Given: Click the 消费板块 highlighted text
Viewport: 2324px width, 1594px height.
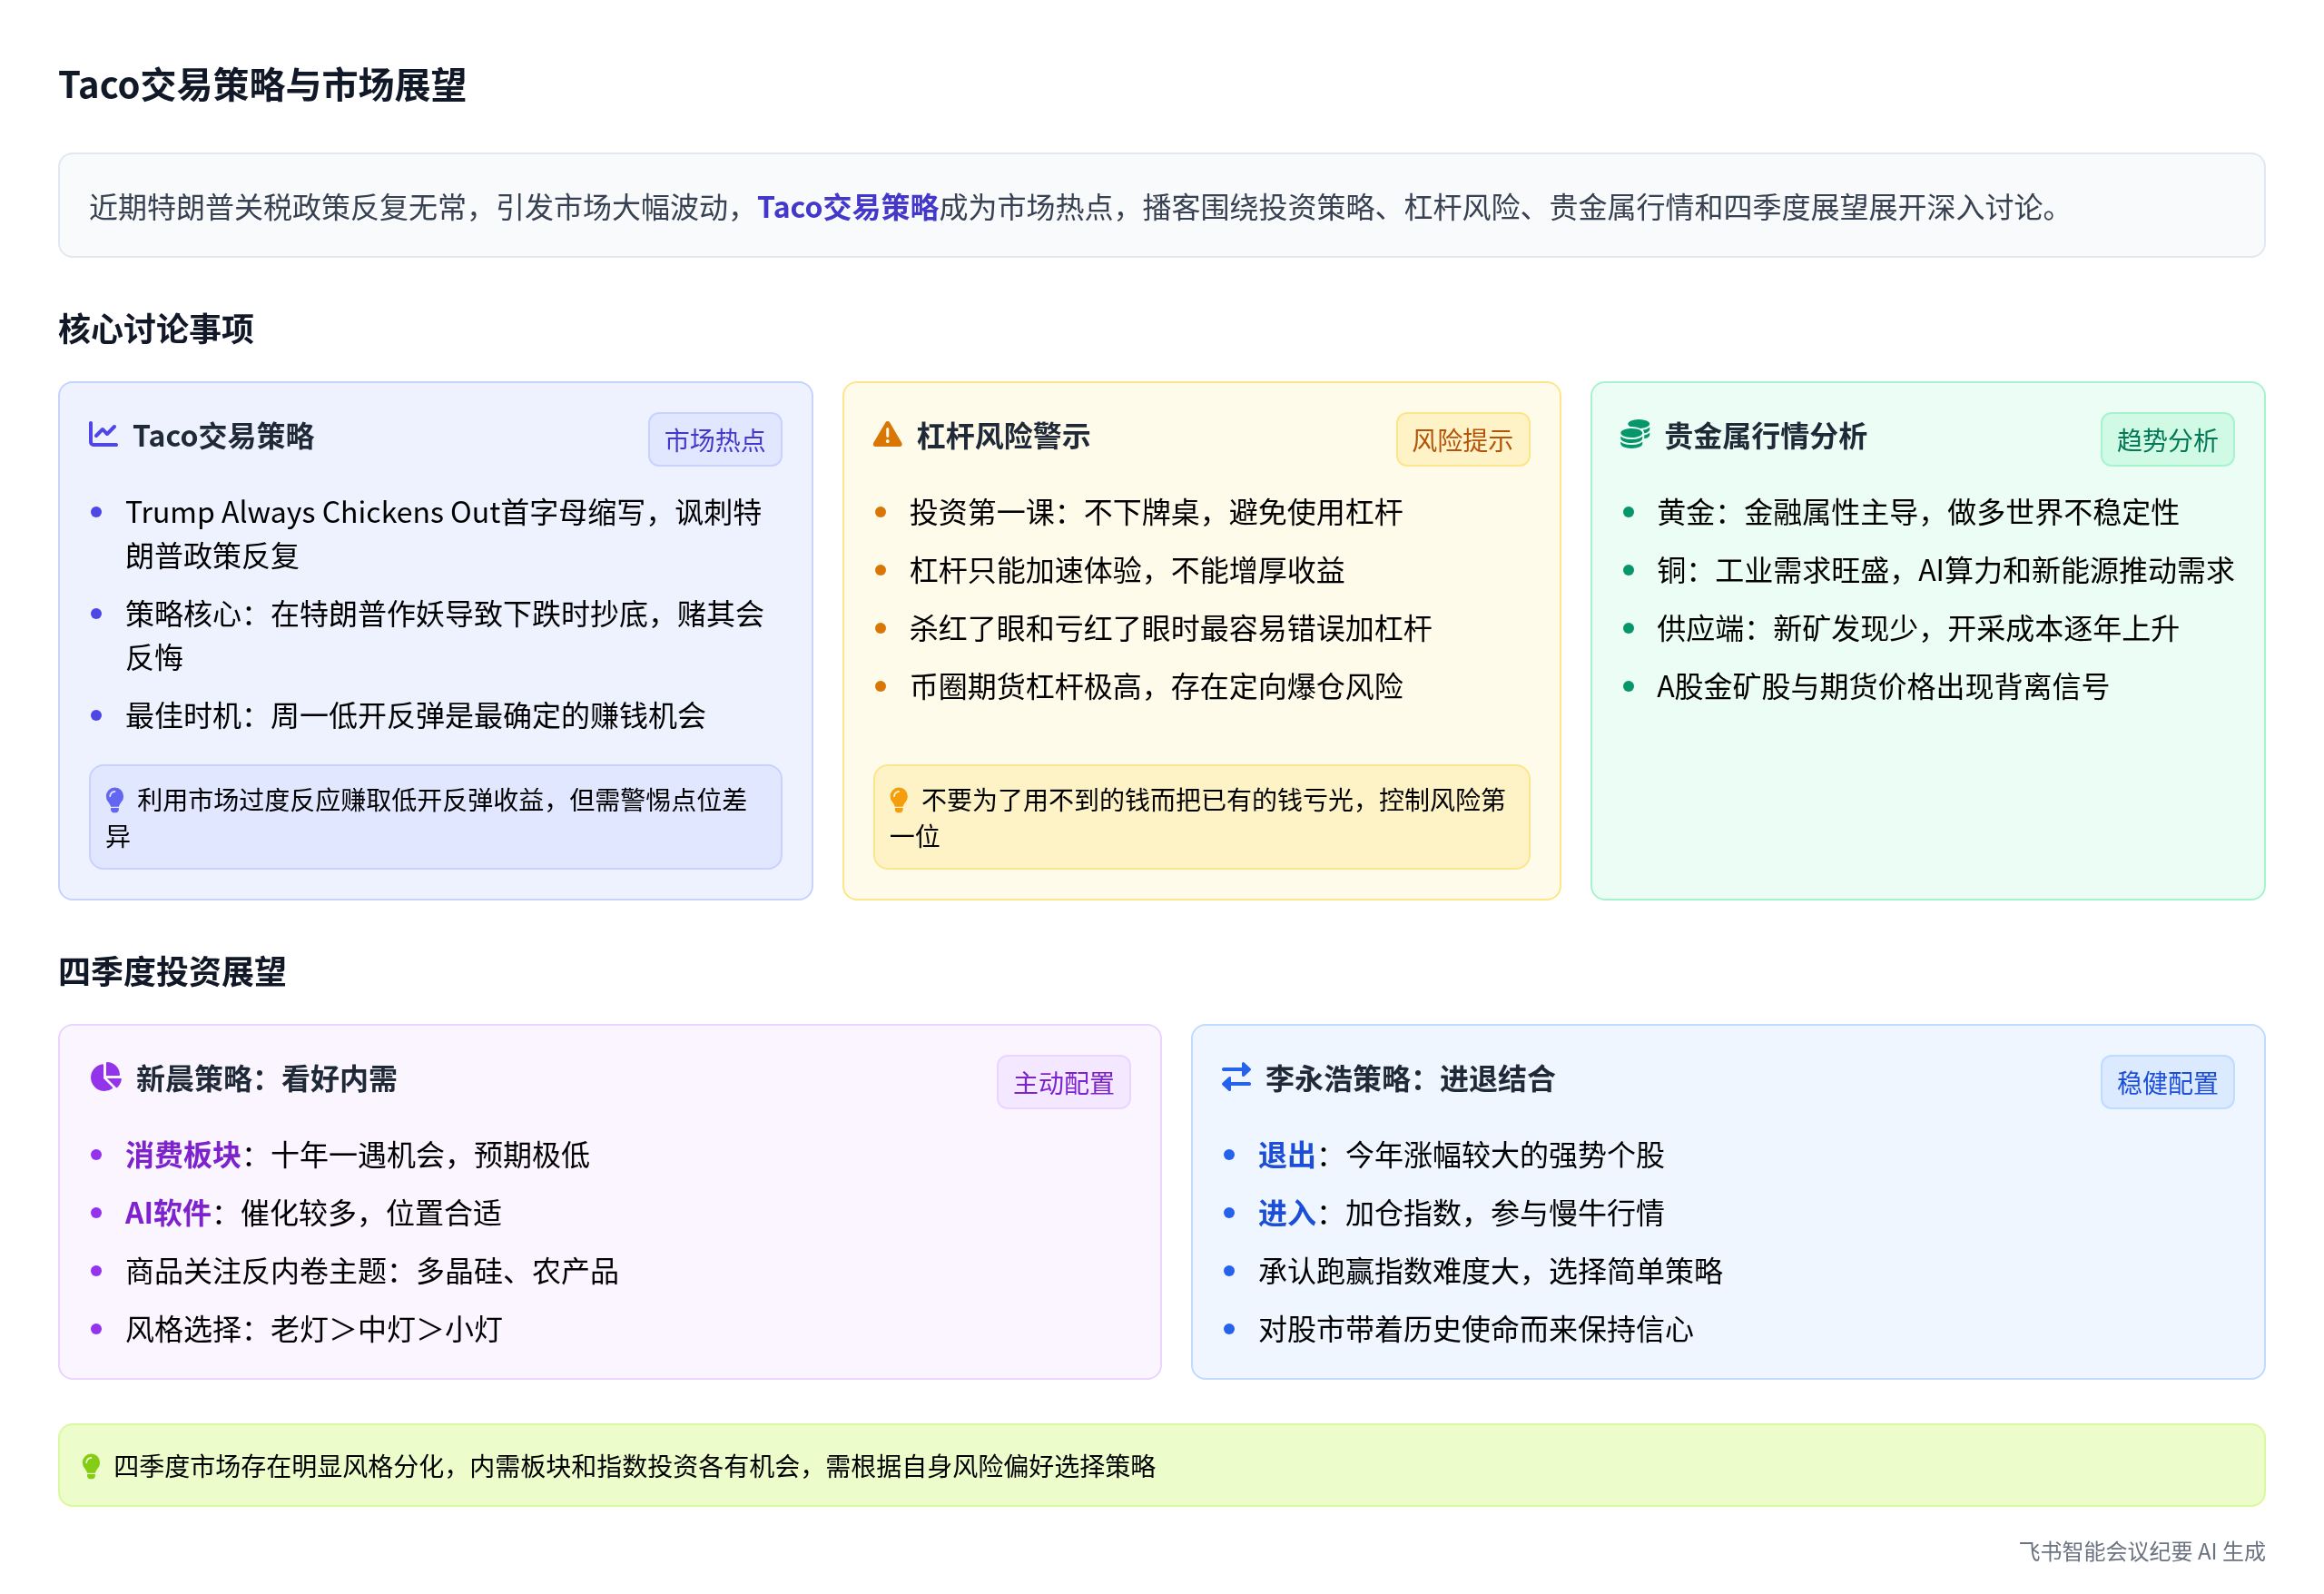Looking at the screenshot, I should pyautogui.click(x=183, y=1155).
